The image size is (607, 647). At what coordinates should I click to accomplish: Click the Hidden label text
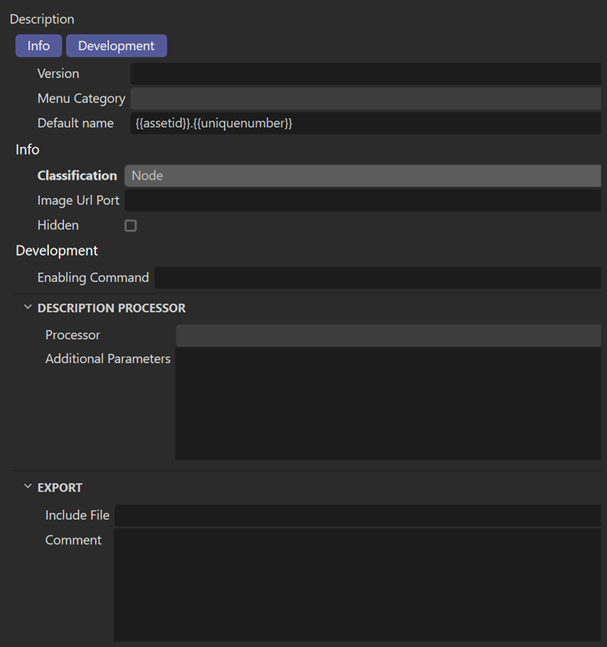pyautogui.click(x=58, y=226)
